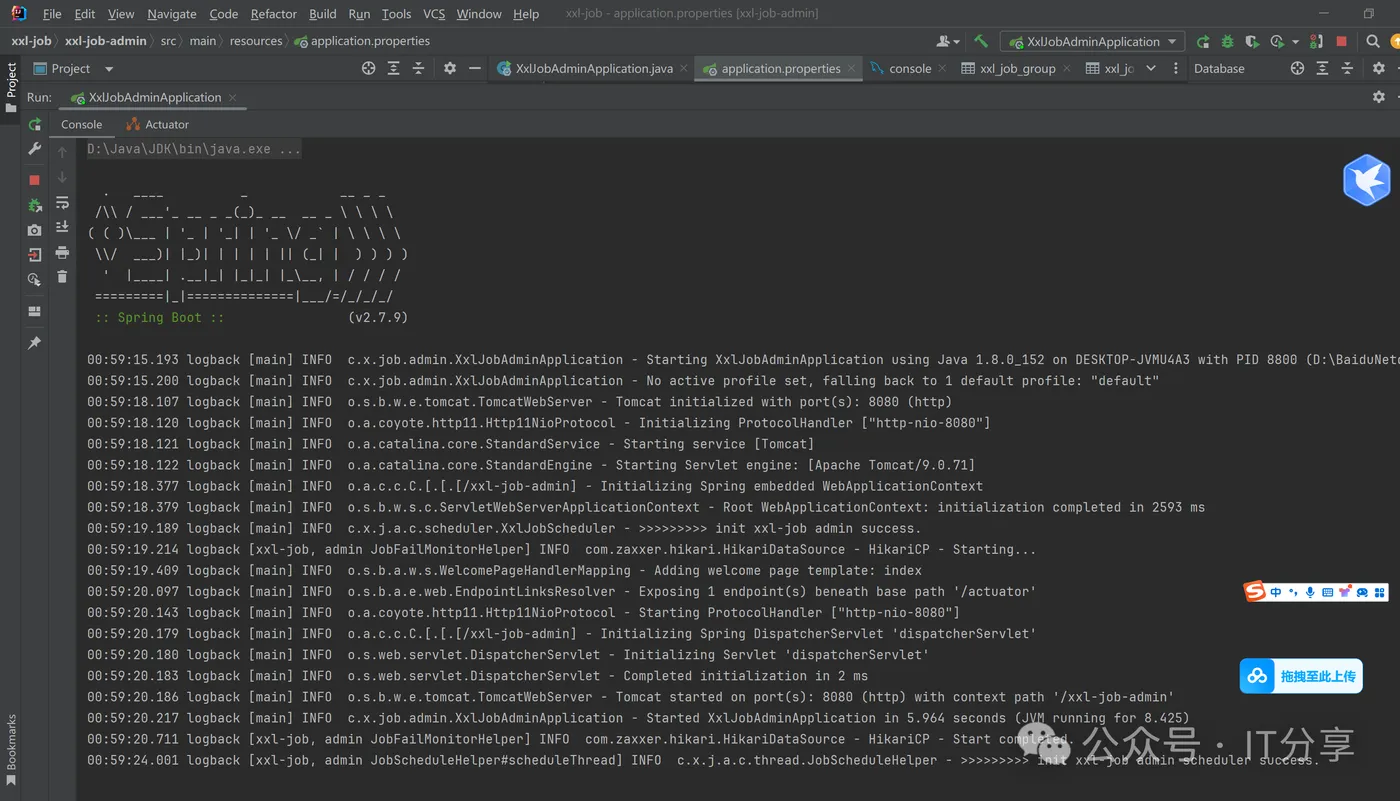Clear console with the trash icon
Screen dimensions: 1400x801
point(62,277)
